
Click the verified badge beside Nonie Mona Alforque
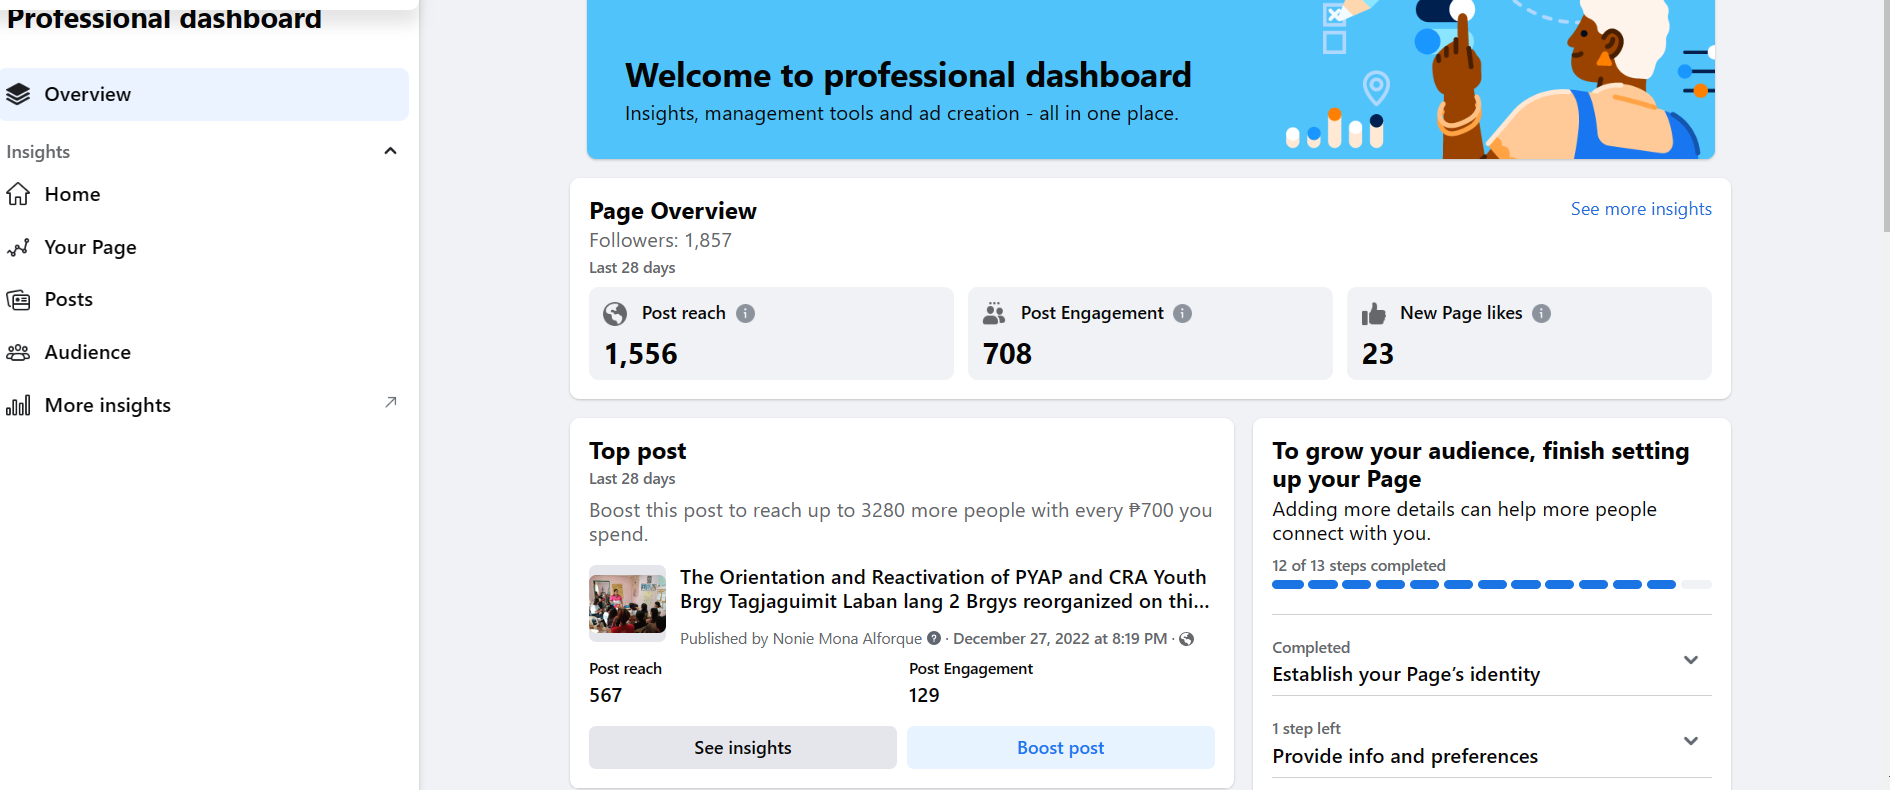point(934,638)
